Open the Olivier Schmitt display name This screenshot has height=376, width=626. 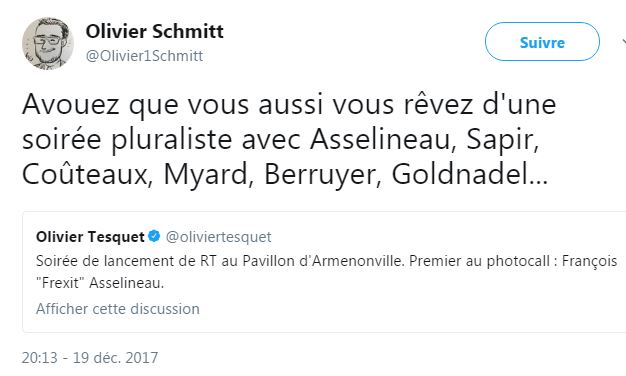(155, 31)
